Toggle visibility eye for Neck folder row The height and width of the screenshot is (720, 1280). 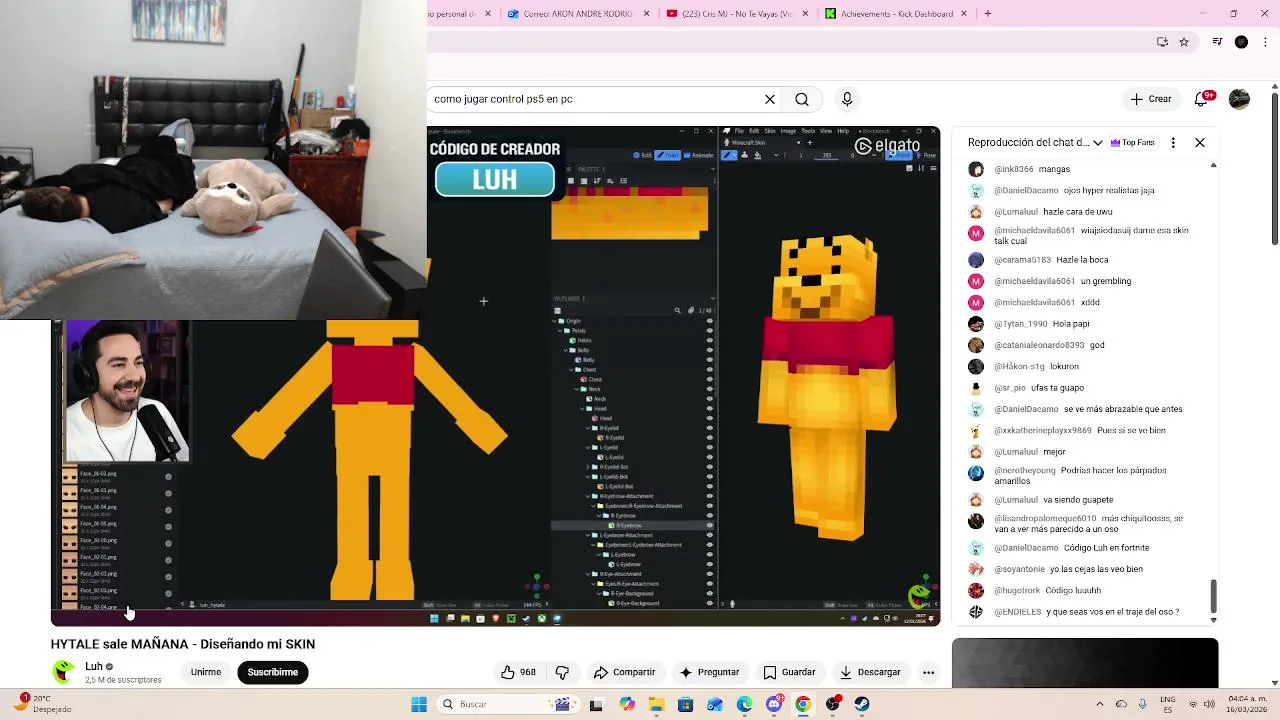710,389
